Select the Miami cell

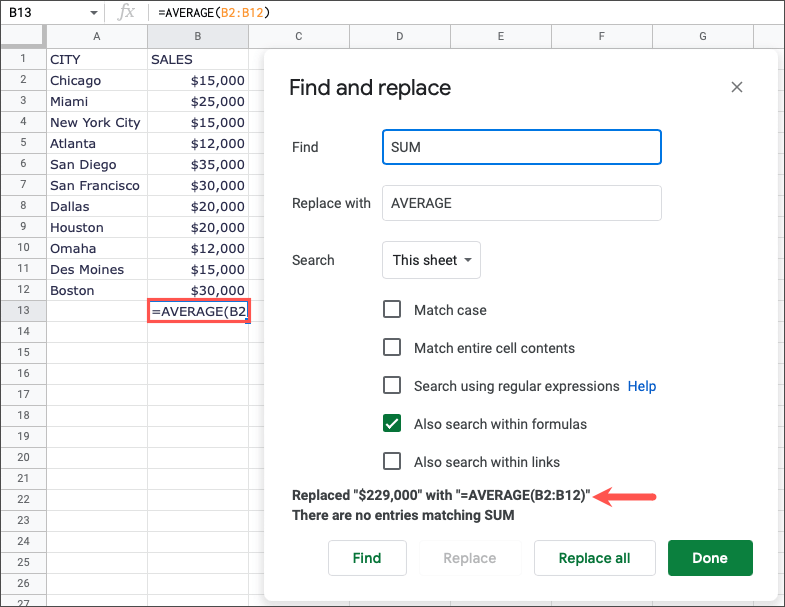(x=97, y=101)
